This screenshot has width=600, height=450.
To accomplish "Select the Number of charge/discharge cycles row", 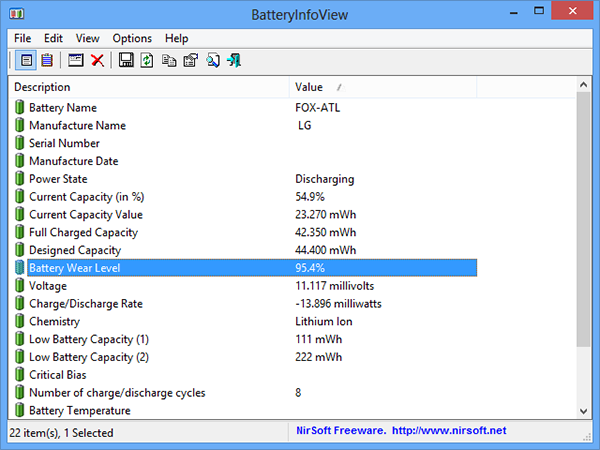I will tap(243, 392).
